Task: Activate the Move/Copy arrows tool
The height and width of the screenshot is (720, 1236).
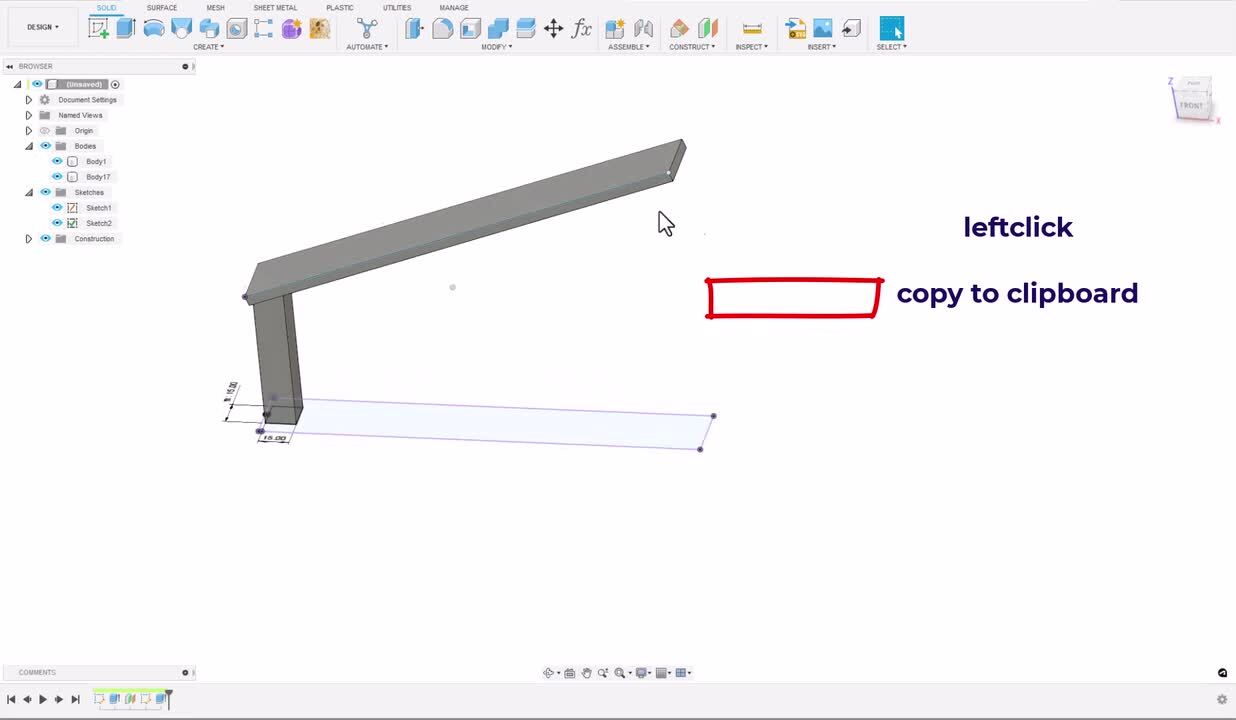Action: pos(553,28)
